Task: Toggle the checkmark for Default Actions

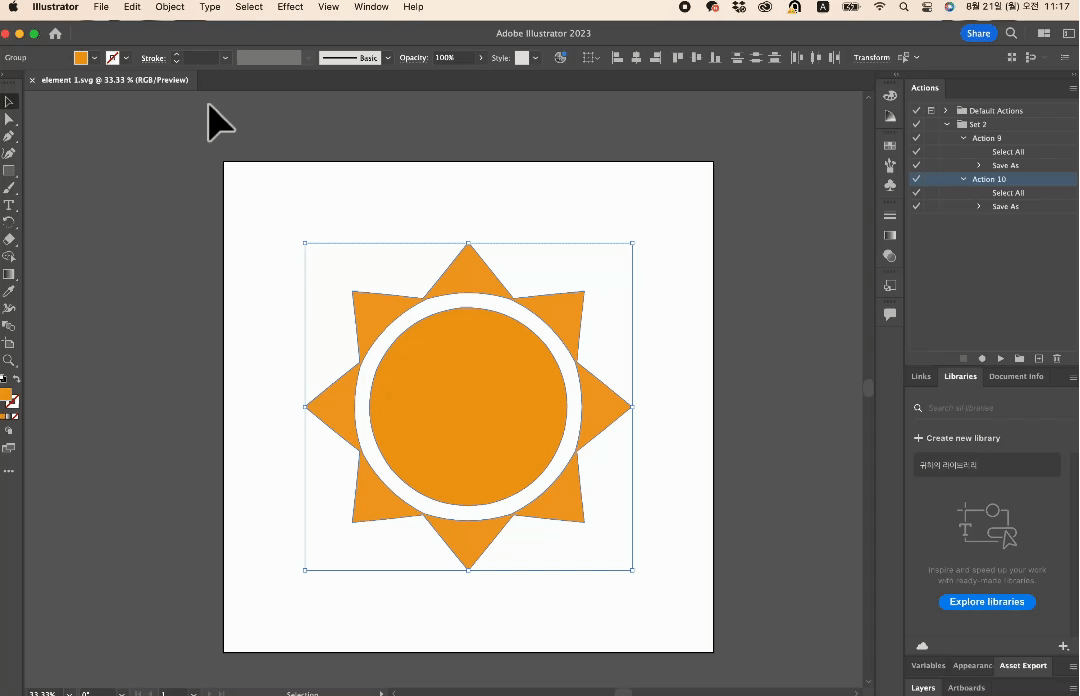Action: (x=916, y=111)
